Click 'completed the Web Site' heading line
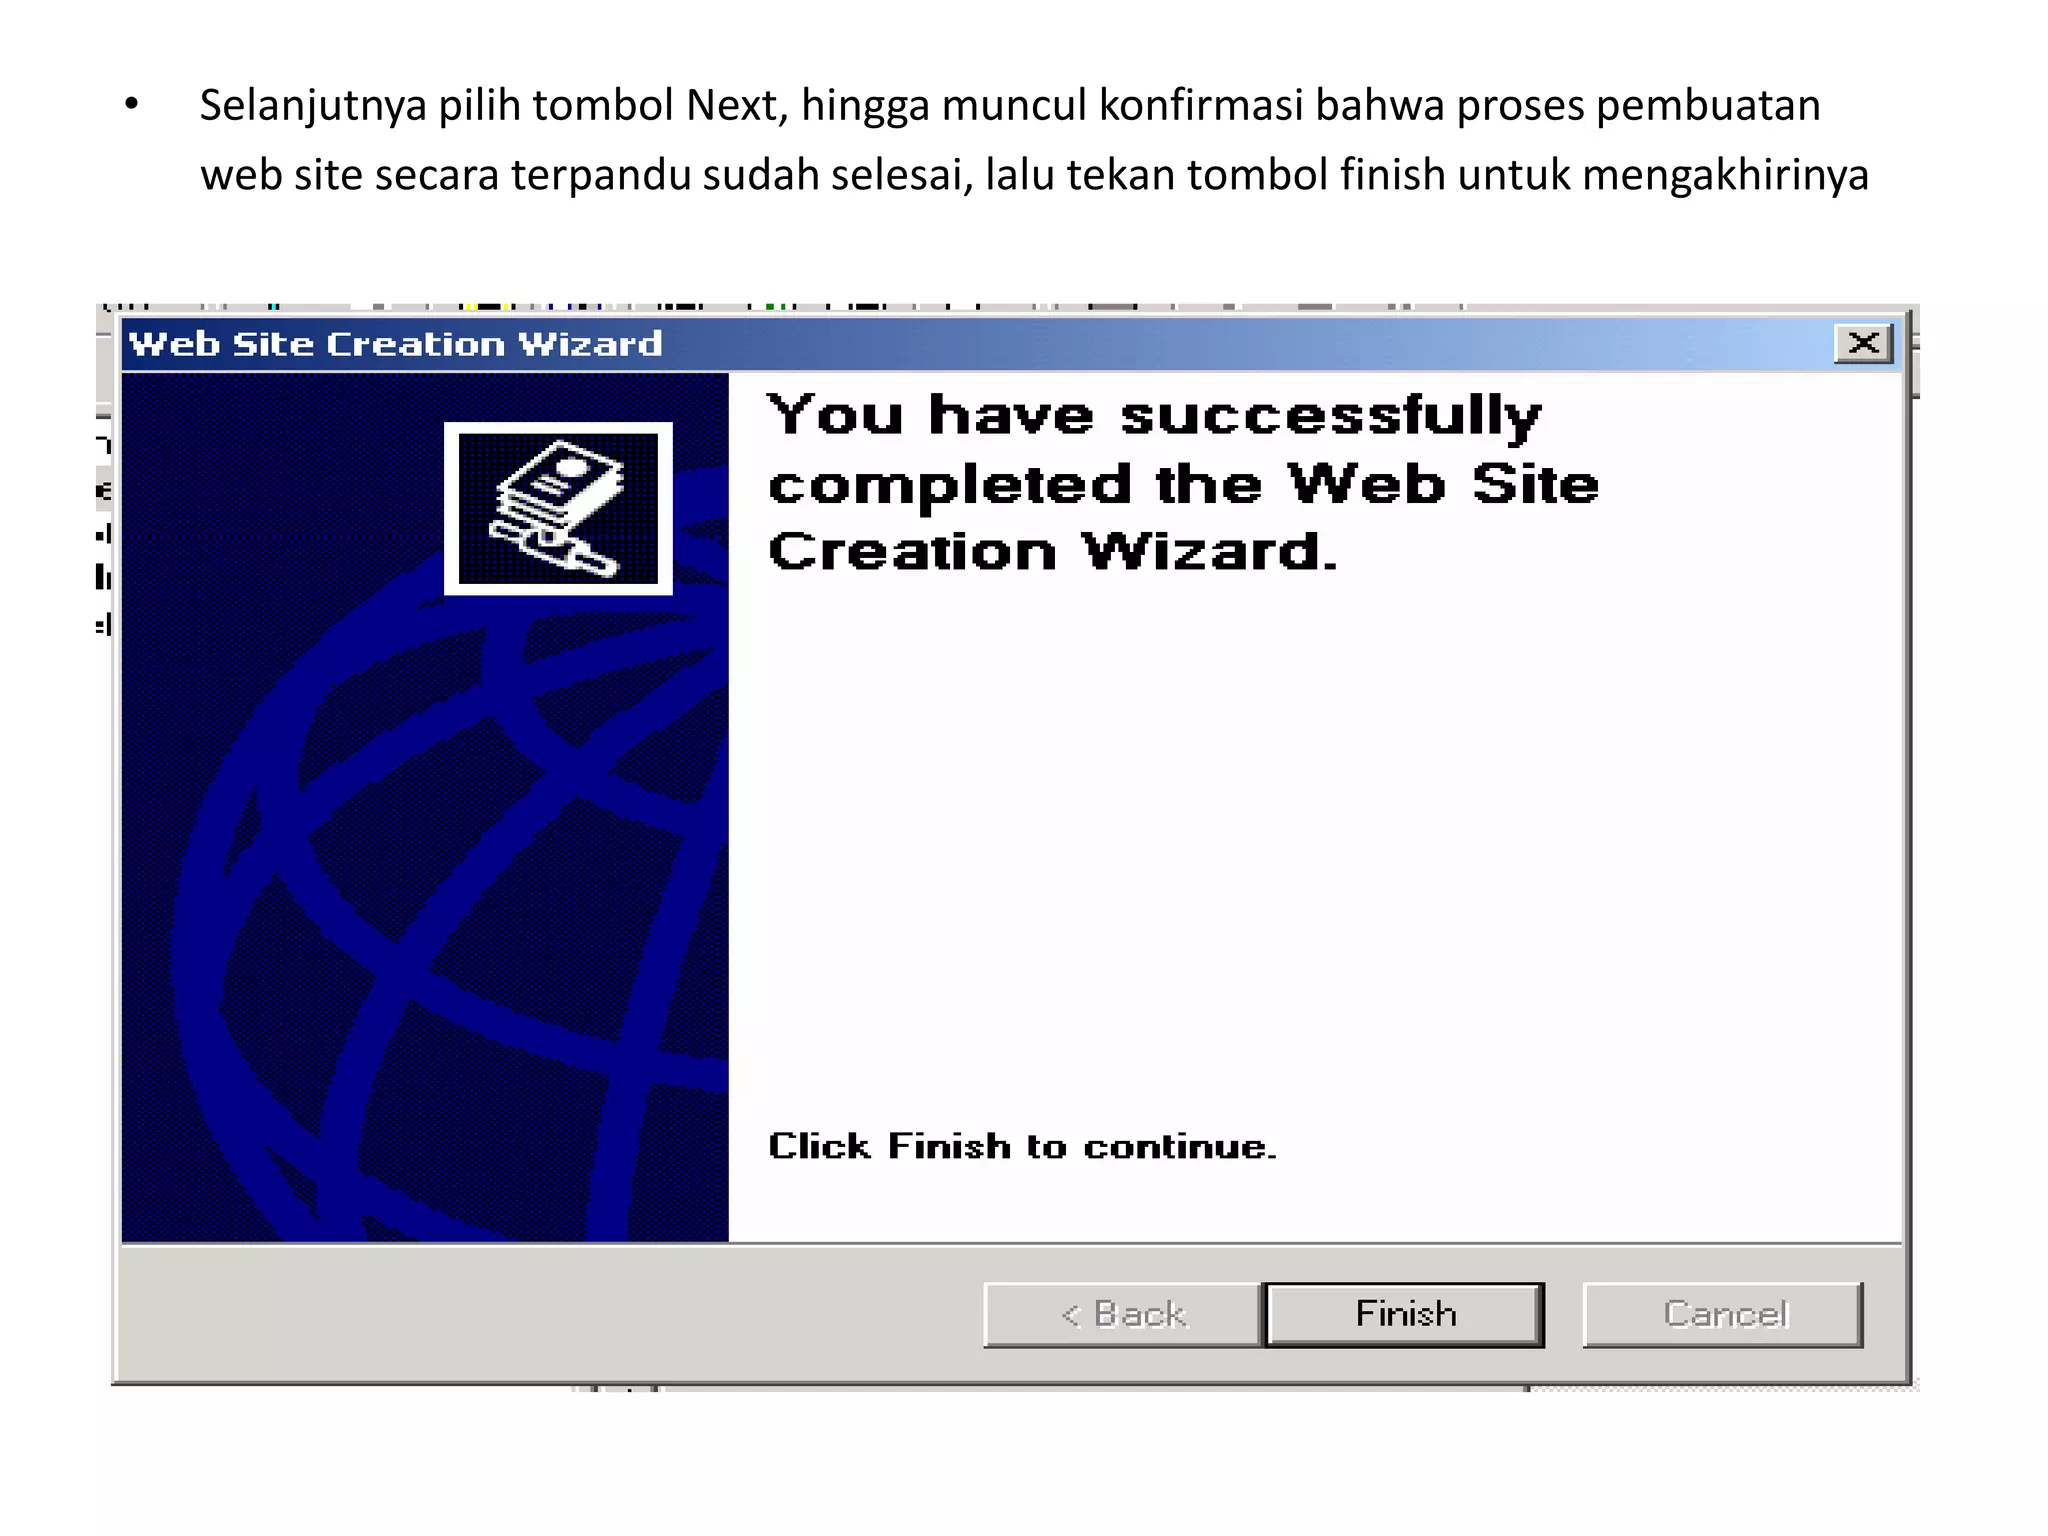The image size is (2048, 1536). [x=1184, y=484]
